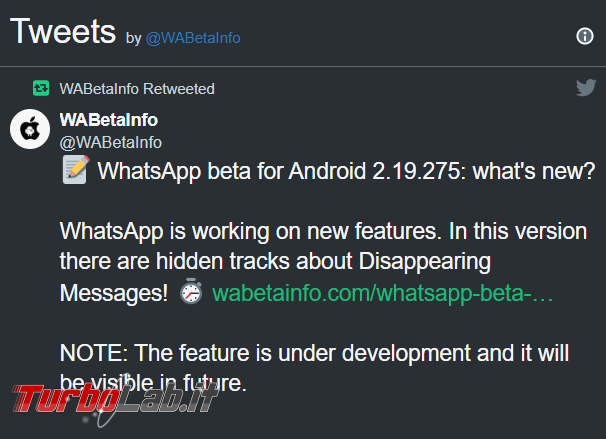Click the stopwatch emoji before the link
Image resolution: width=606 pixels, height=439 pixels.
(x=191, y=291)
